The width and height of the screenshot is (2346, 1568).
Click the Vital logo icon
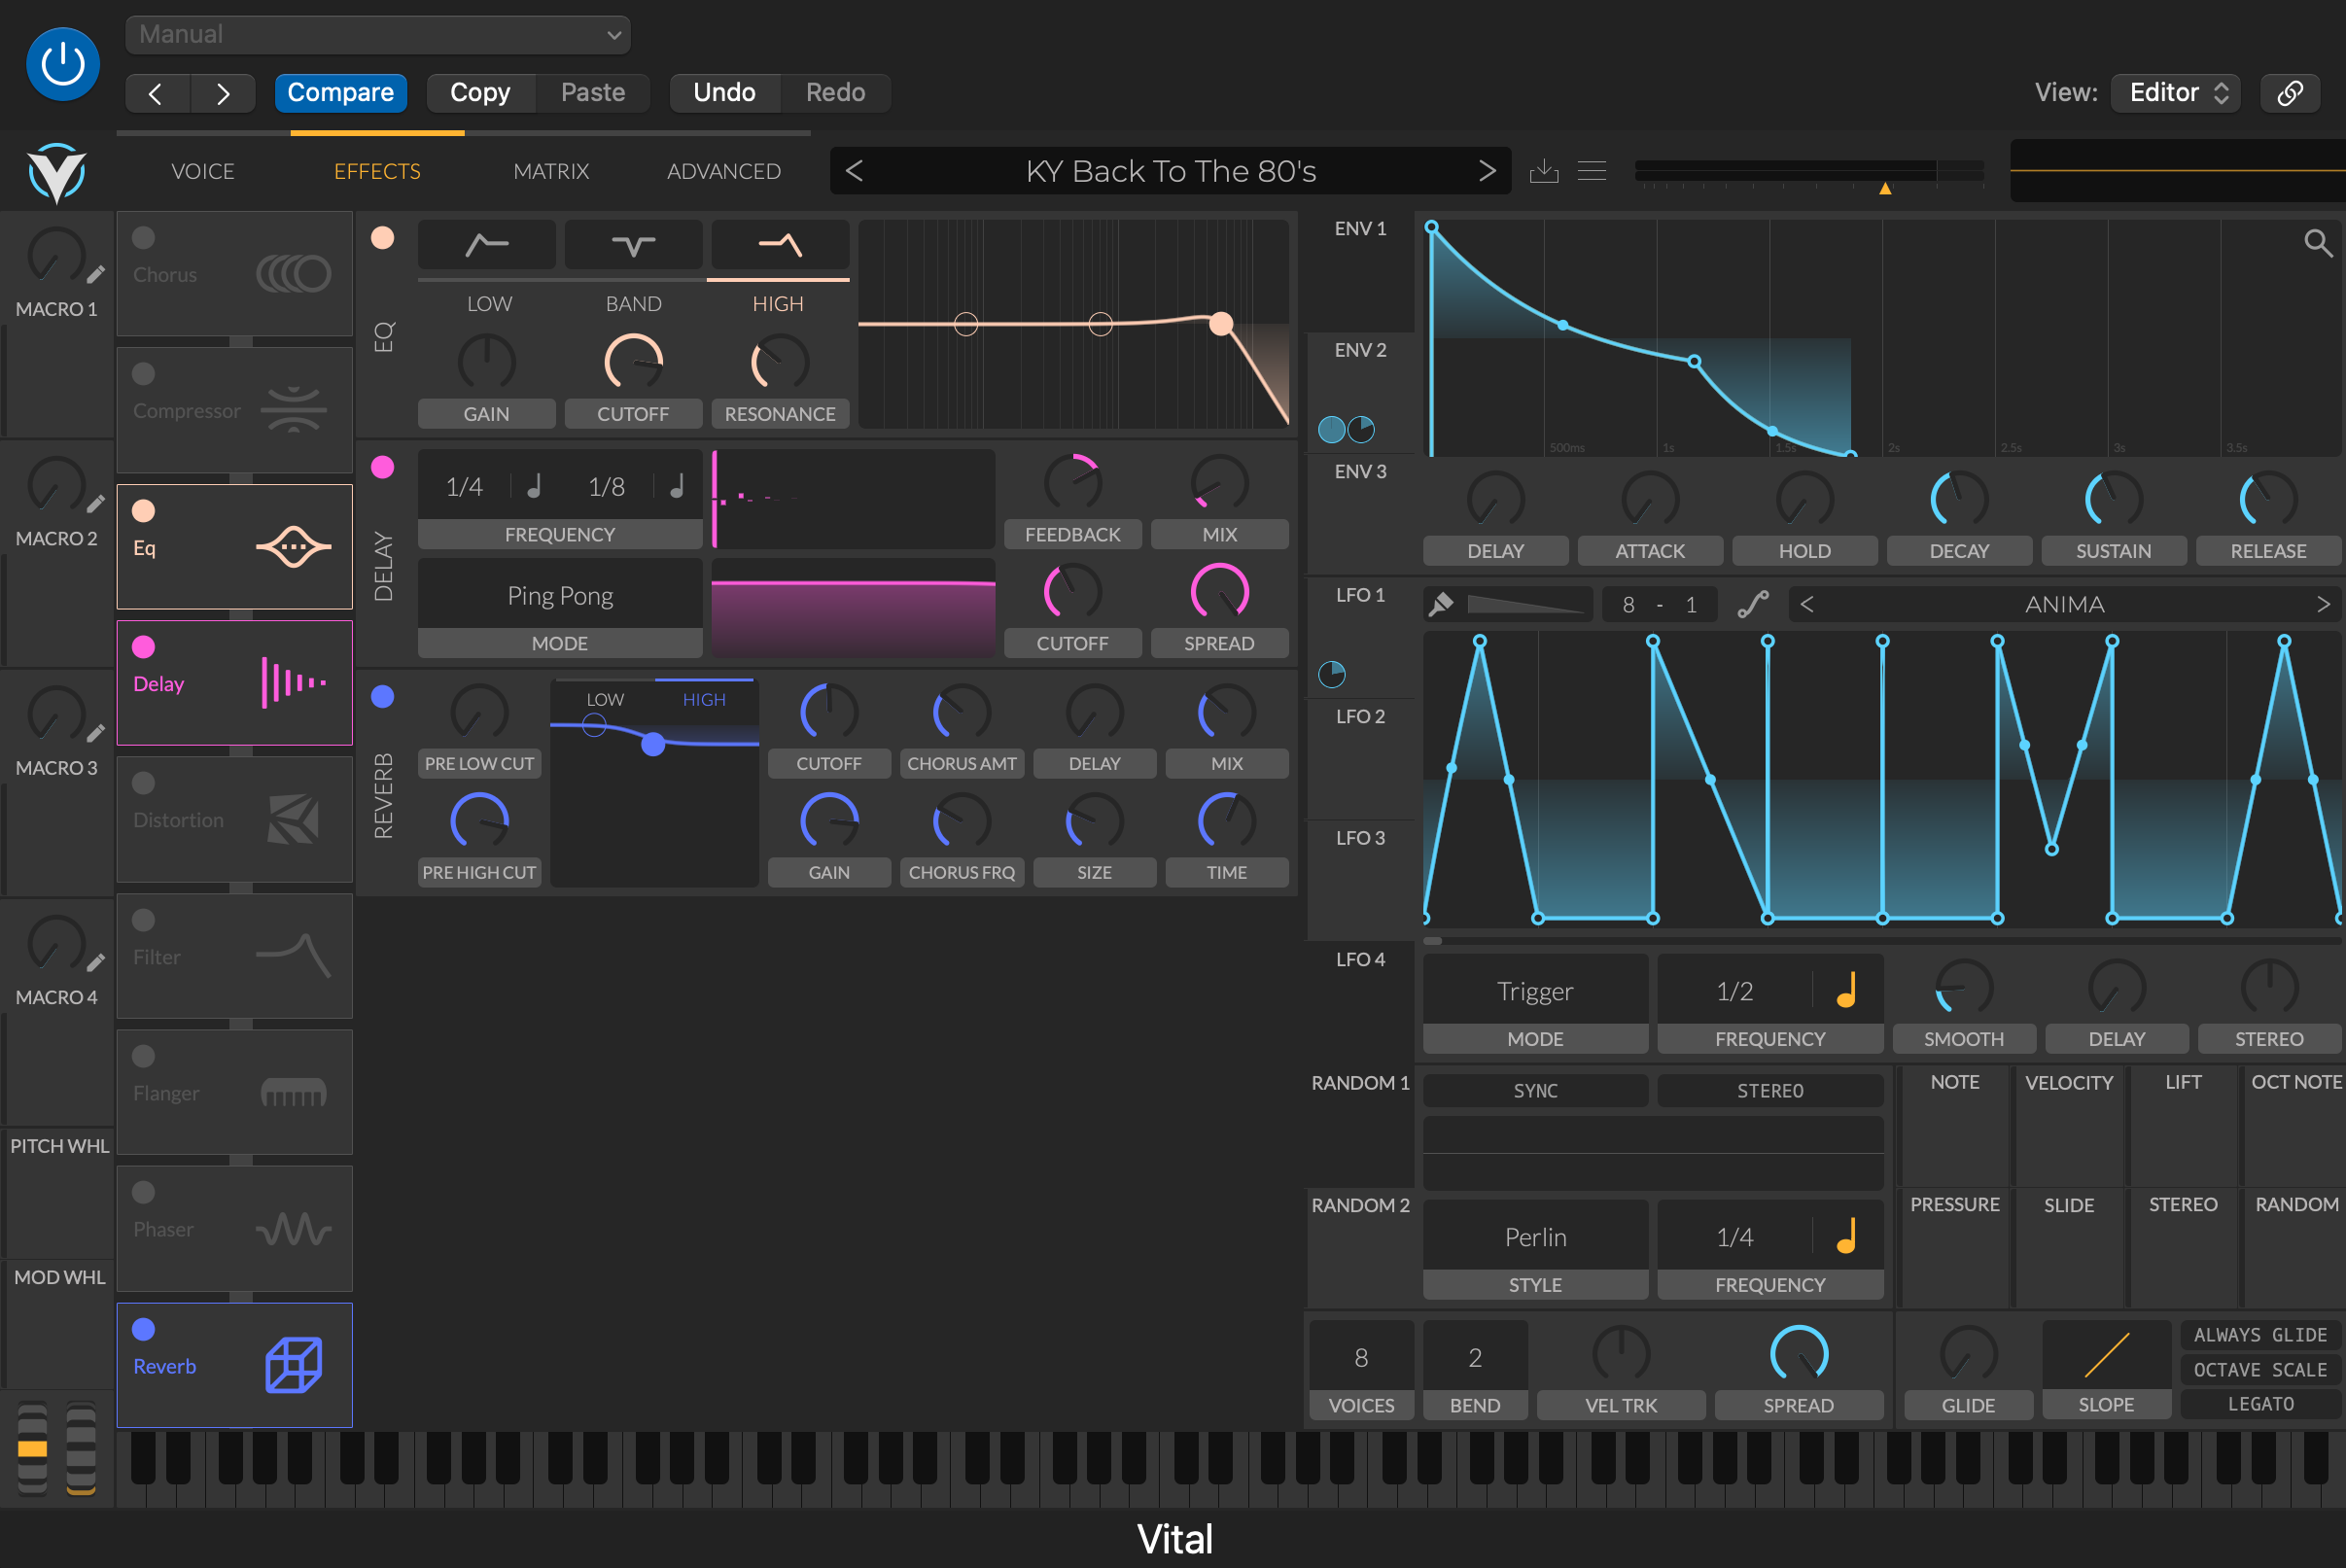56,172
